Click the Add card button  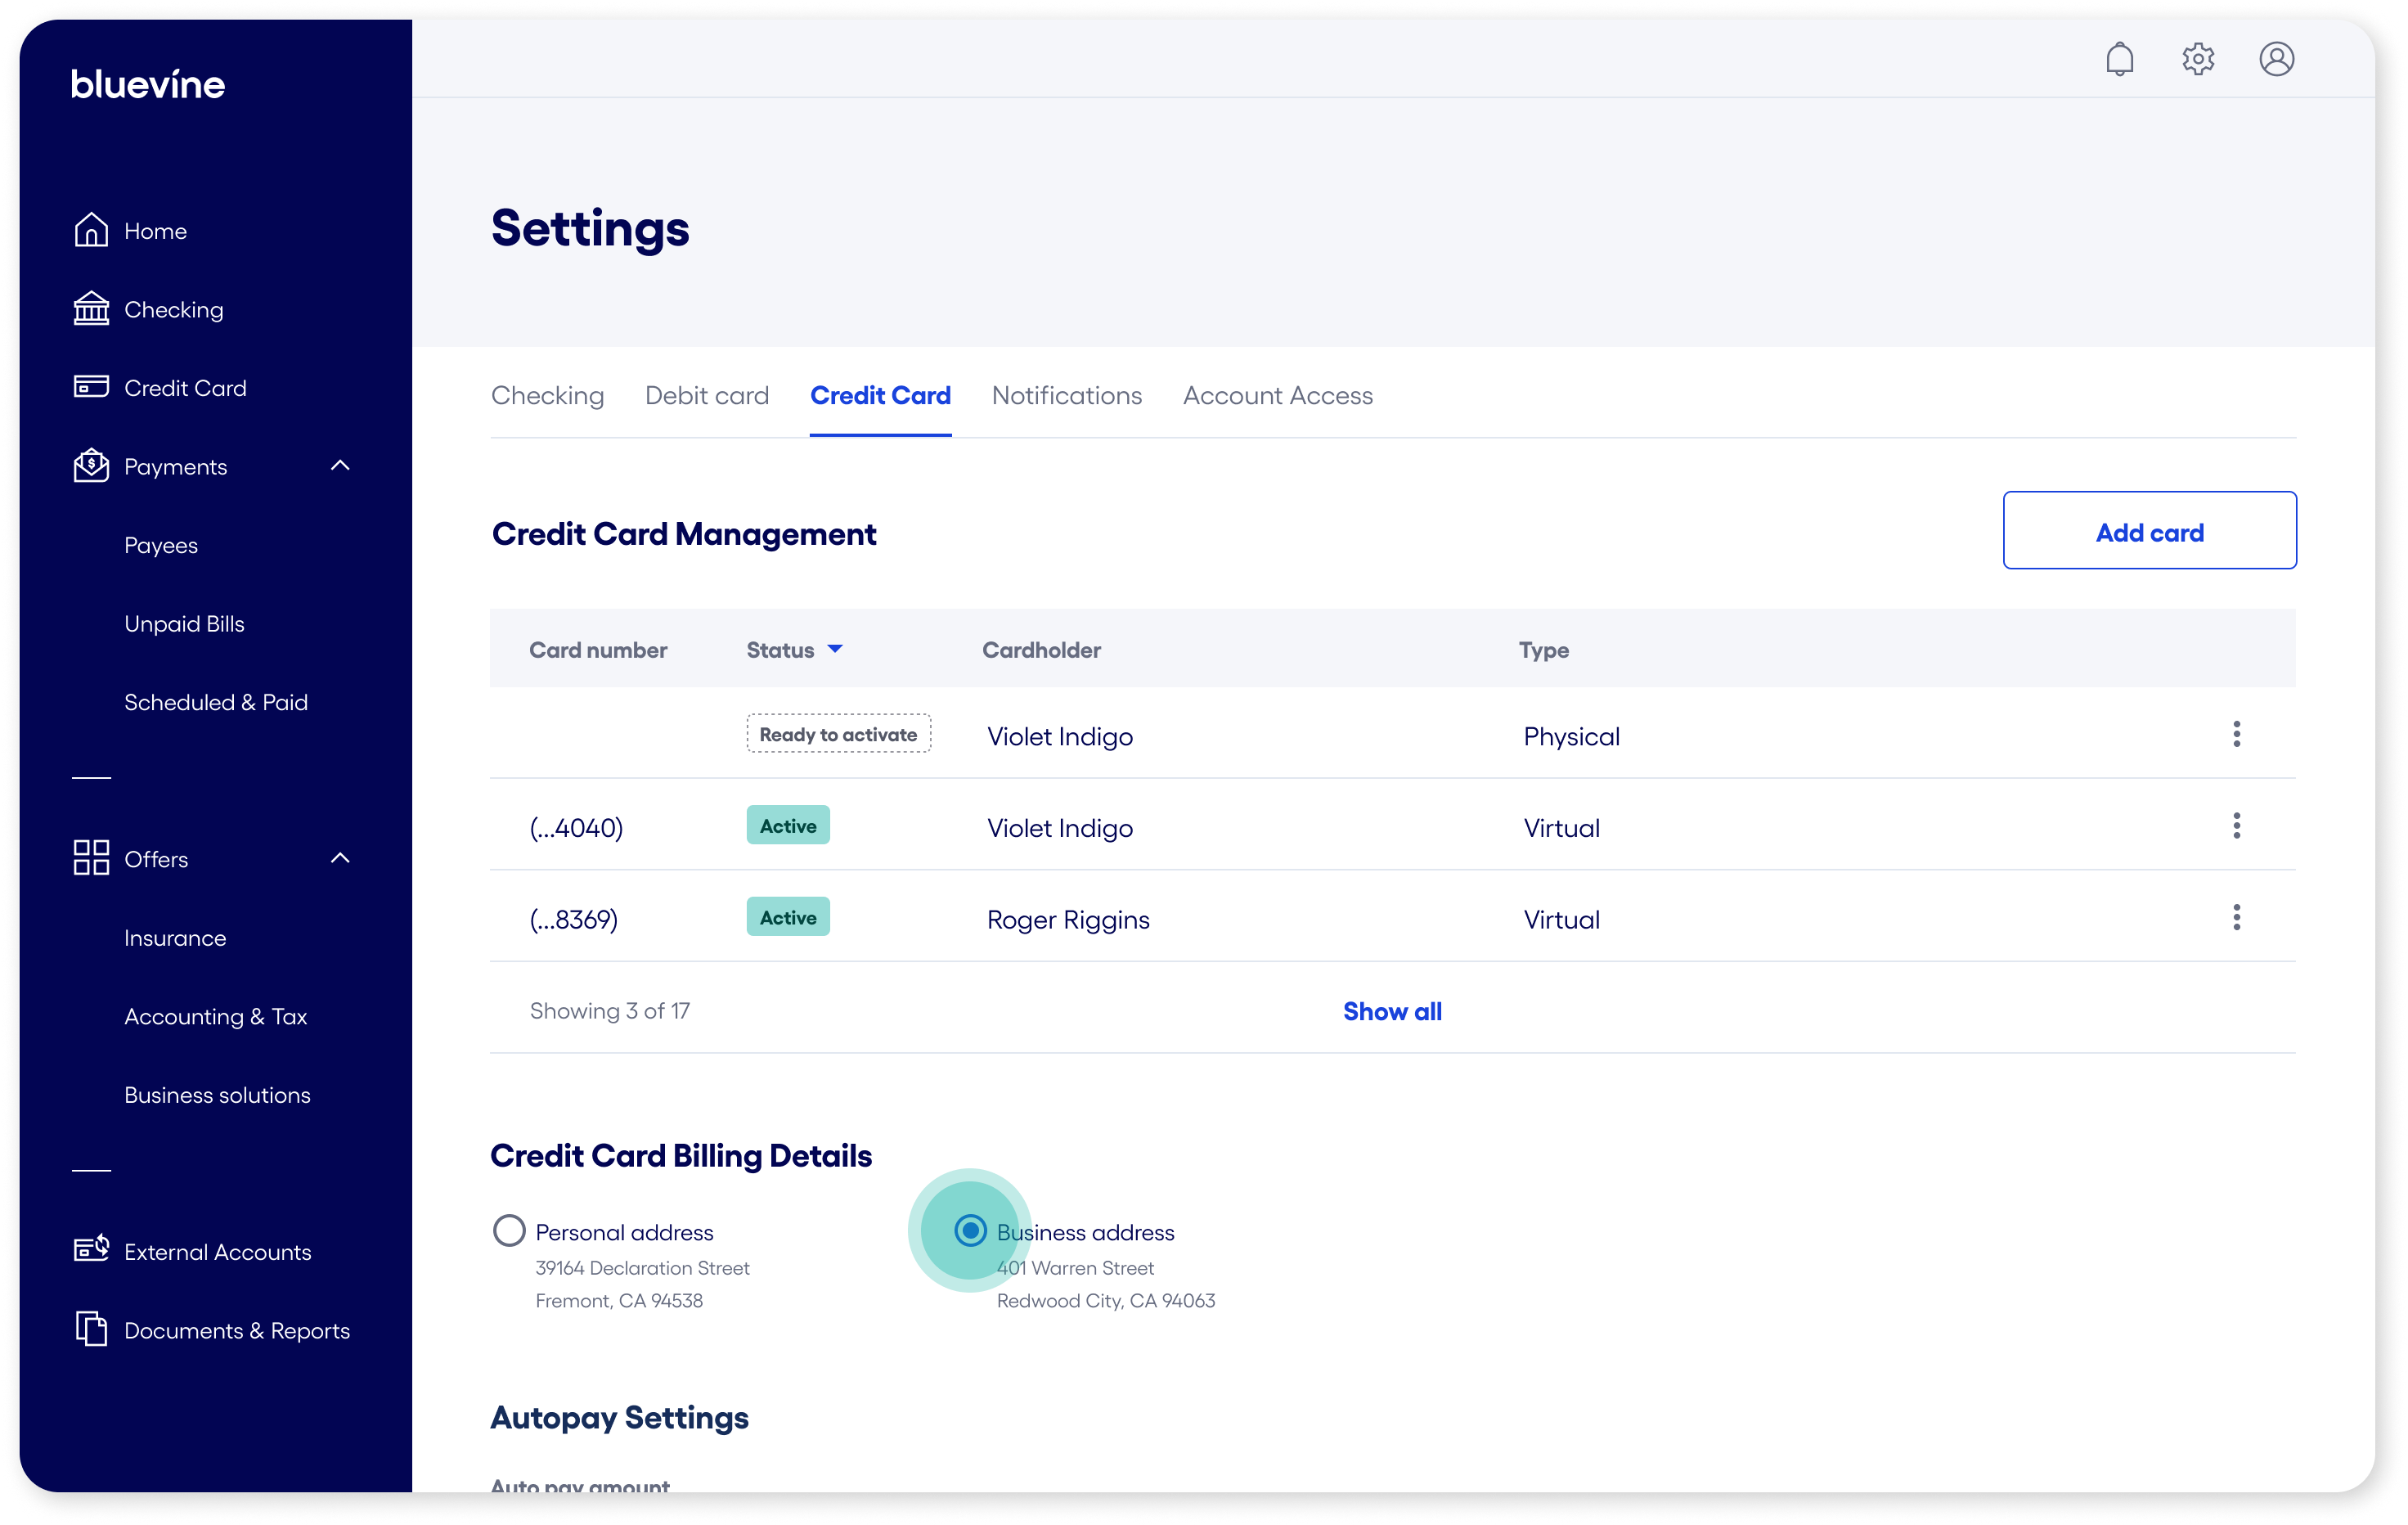point(2150,531)
